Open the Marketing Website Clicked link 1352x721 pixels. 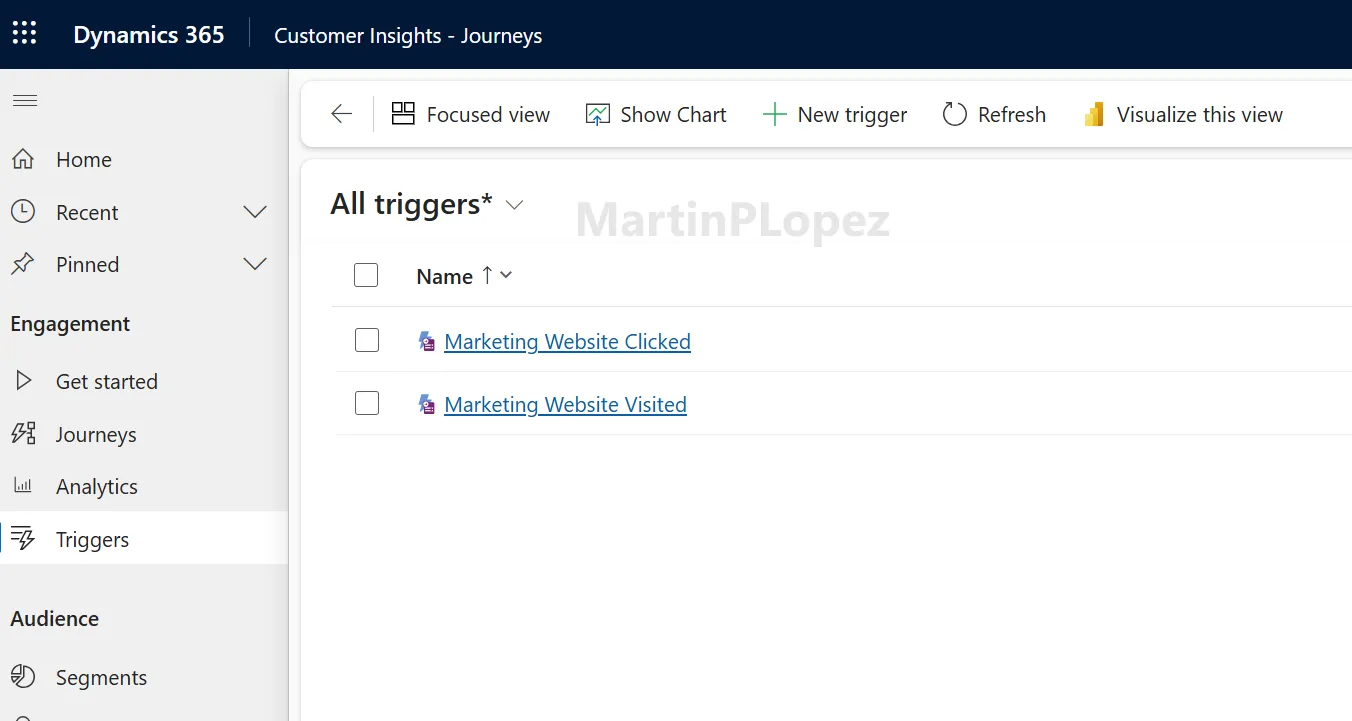[x=567, y=342]
